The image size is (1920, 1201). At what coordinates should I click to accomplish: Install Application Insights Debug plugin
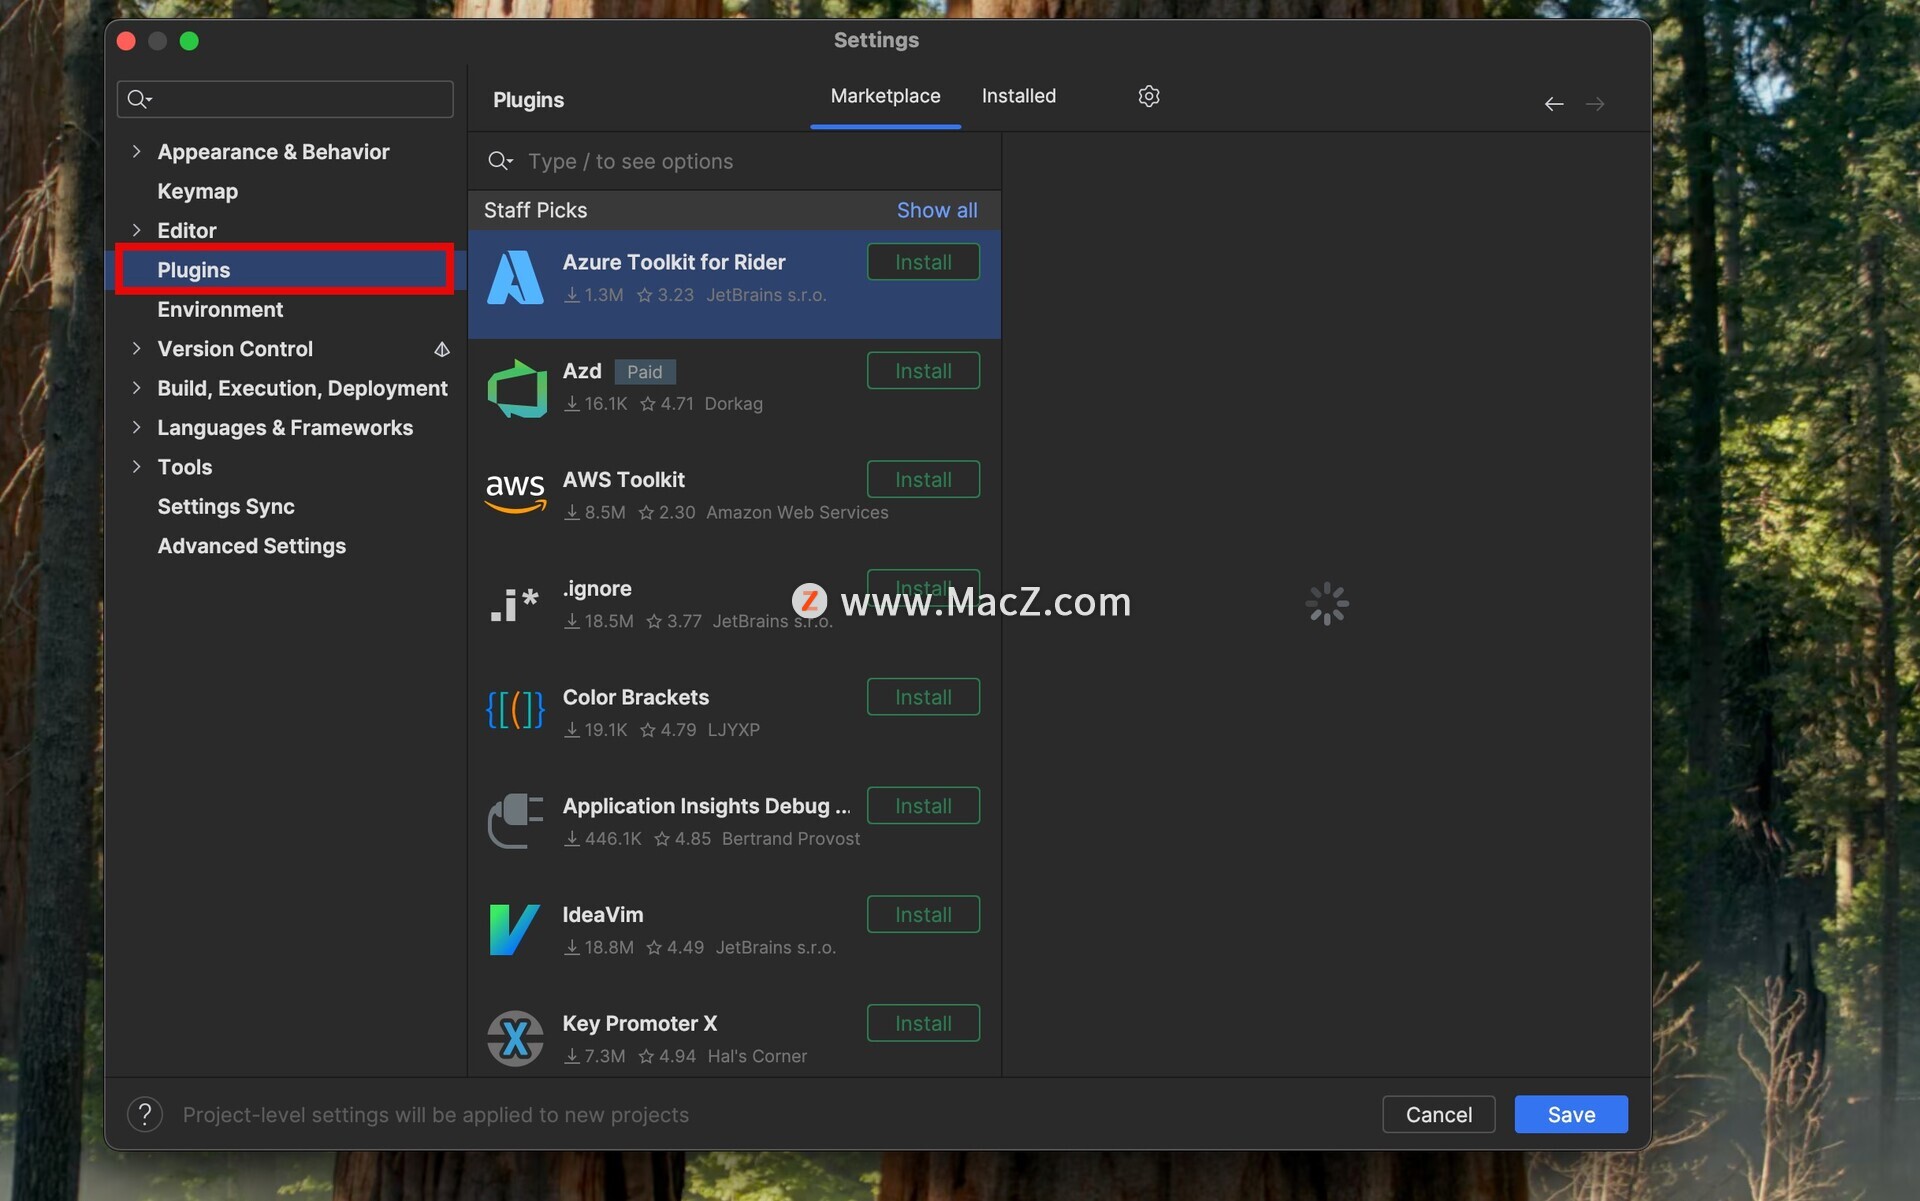pos(923,806)
